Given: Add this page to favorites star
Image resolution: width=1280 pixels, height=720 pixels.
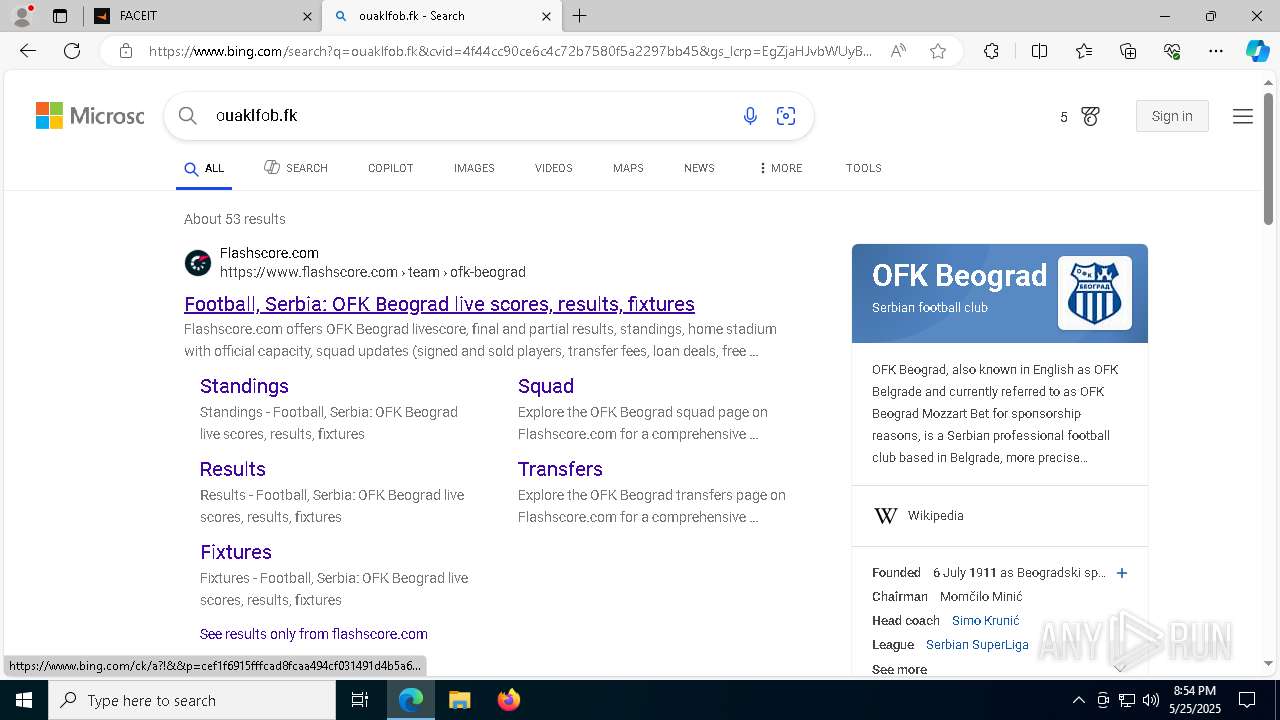Looking at the screenshot, I should coord(938,51).
